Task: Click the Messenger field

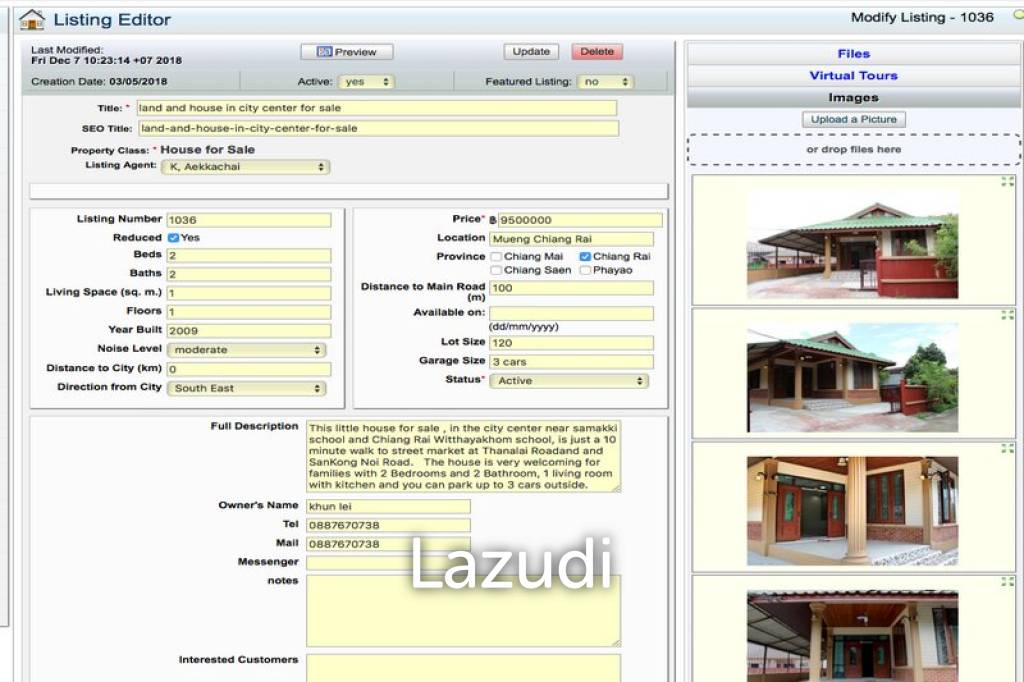Action: point(389,562)
